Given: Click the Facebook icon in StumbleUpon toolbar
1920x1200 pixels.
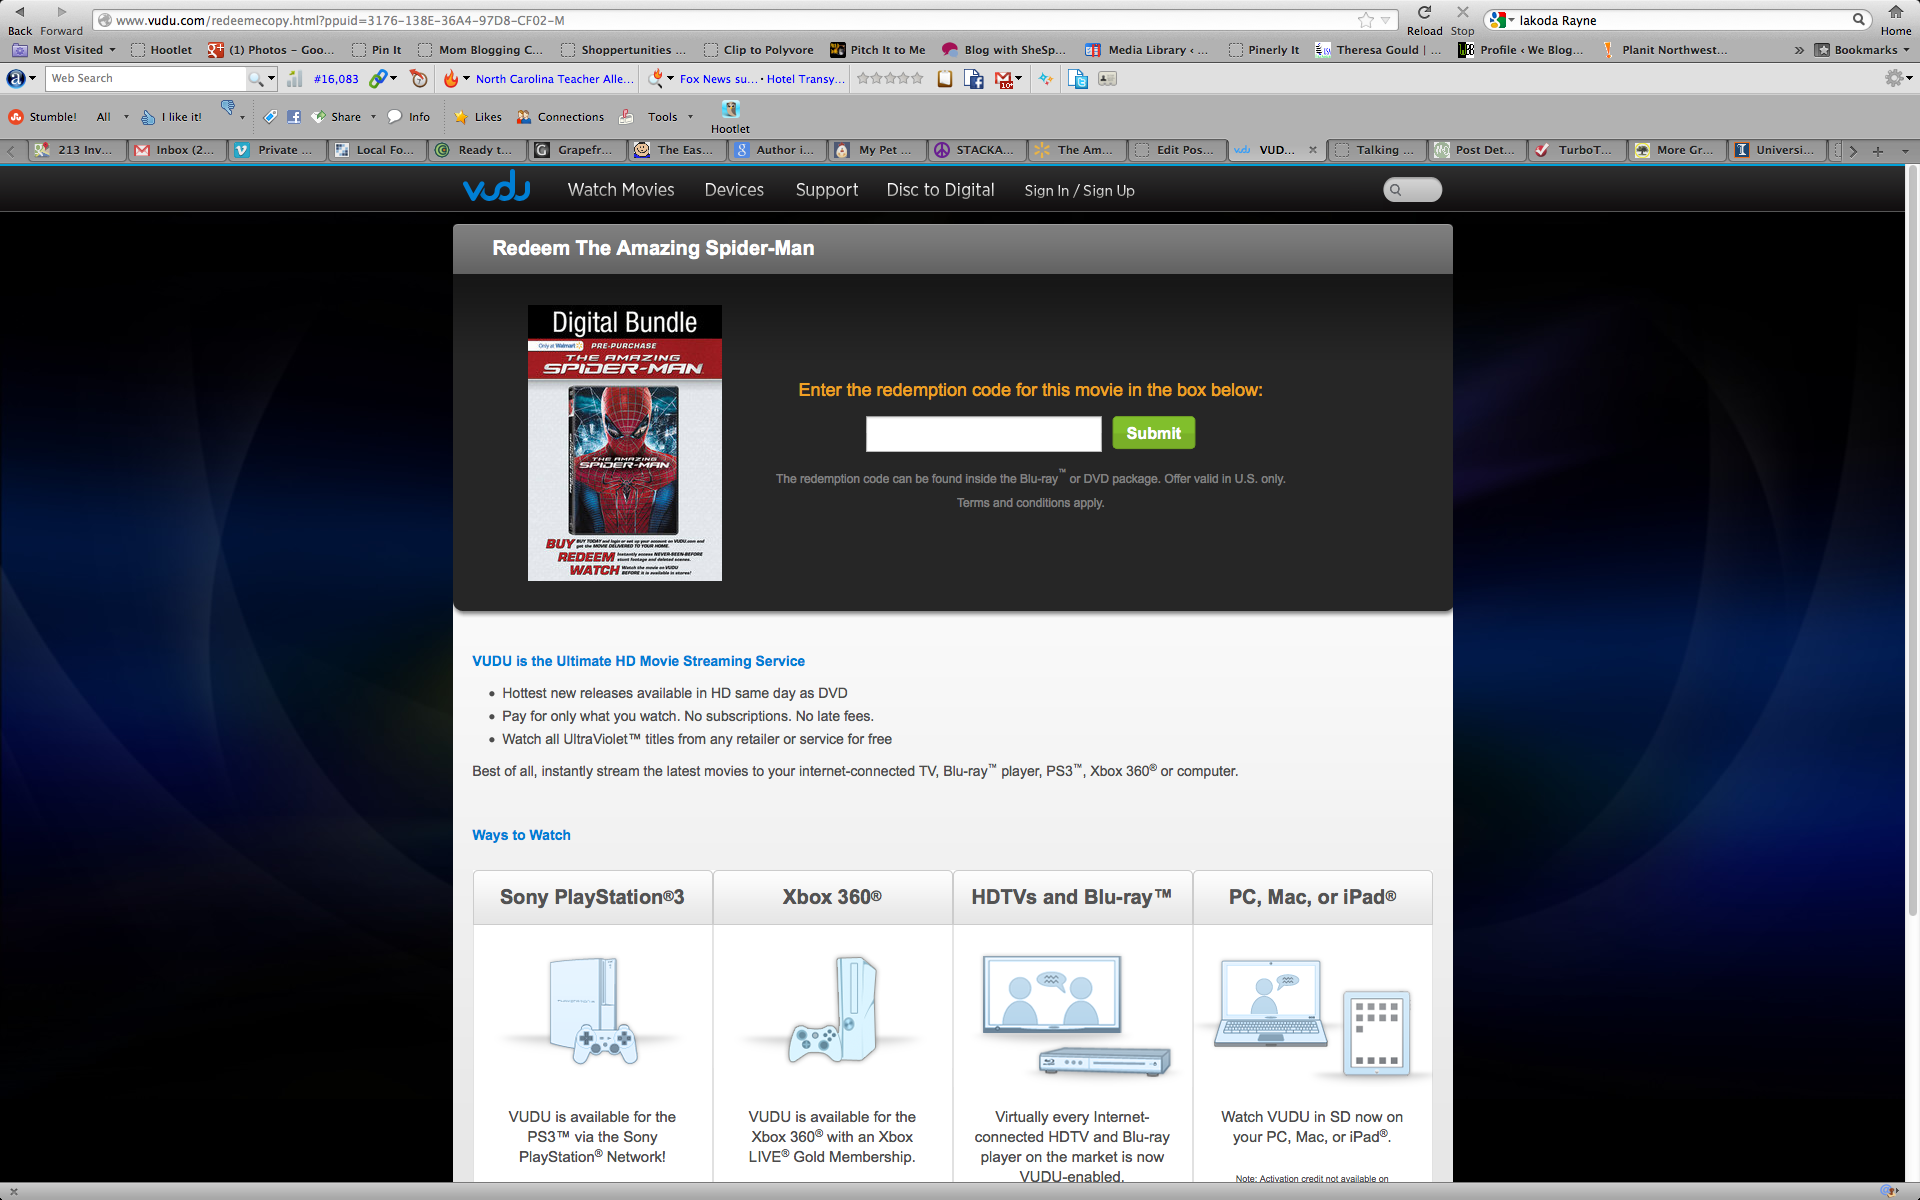Looking at the screenshot, I should point(294,117).
